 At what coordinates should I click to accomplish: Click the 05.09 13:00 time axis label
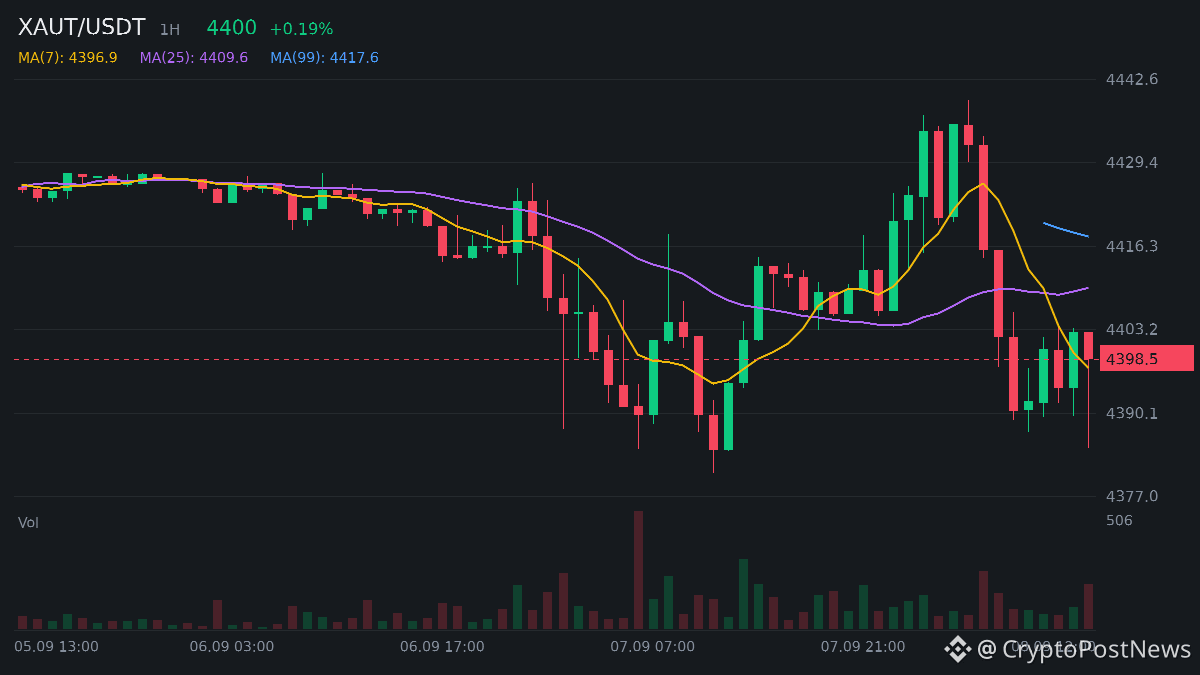[57, 647]
